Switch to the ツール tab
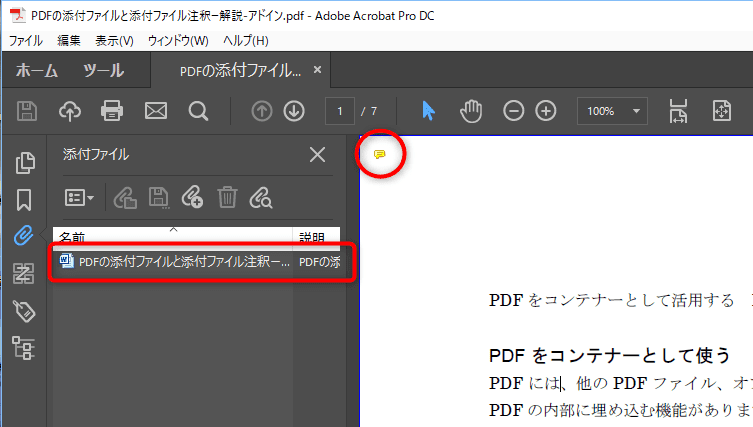Screen dimensions: 753x427 (x=103, y=70)
